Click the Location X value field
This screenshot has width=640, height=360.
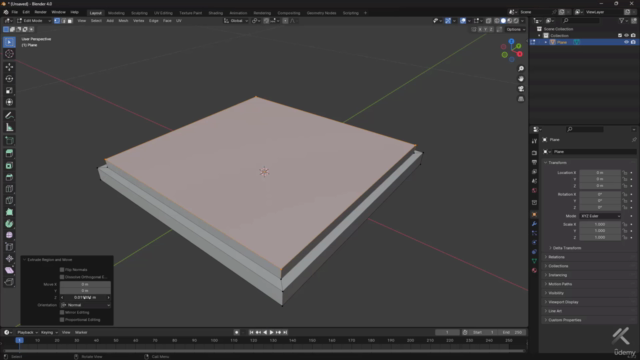pyautogui.click(x=600, y=173)
